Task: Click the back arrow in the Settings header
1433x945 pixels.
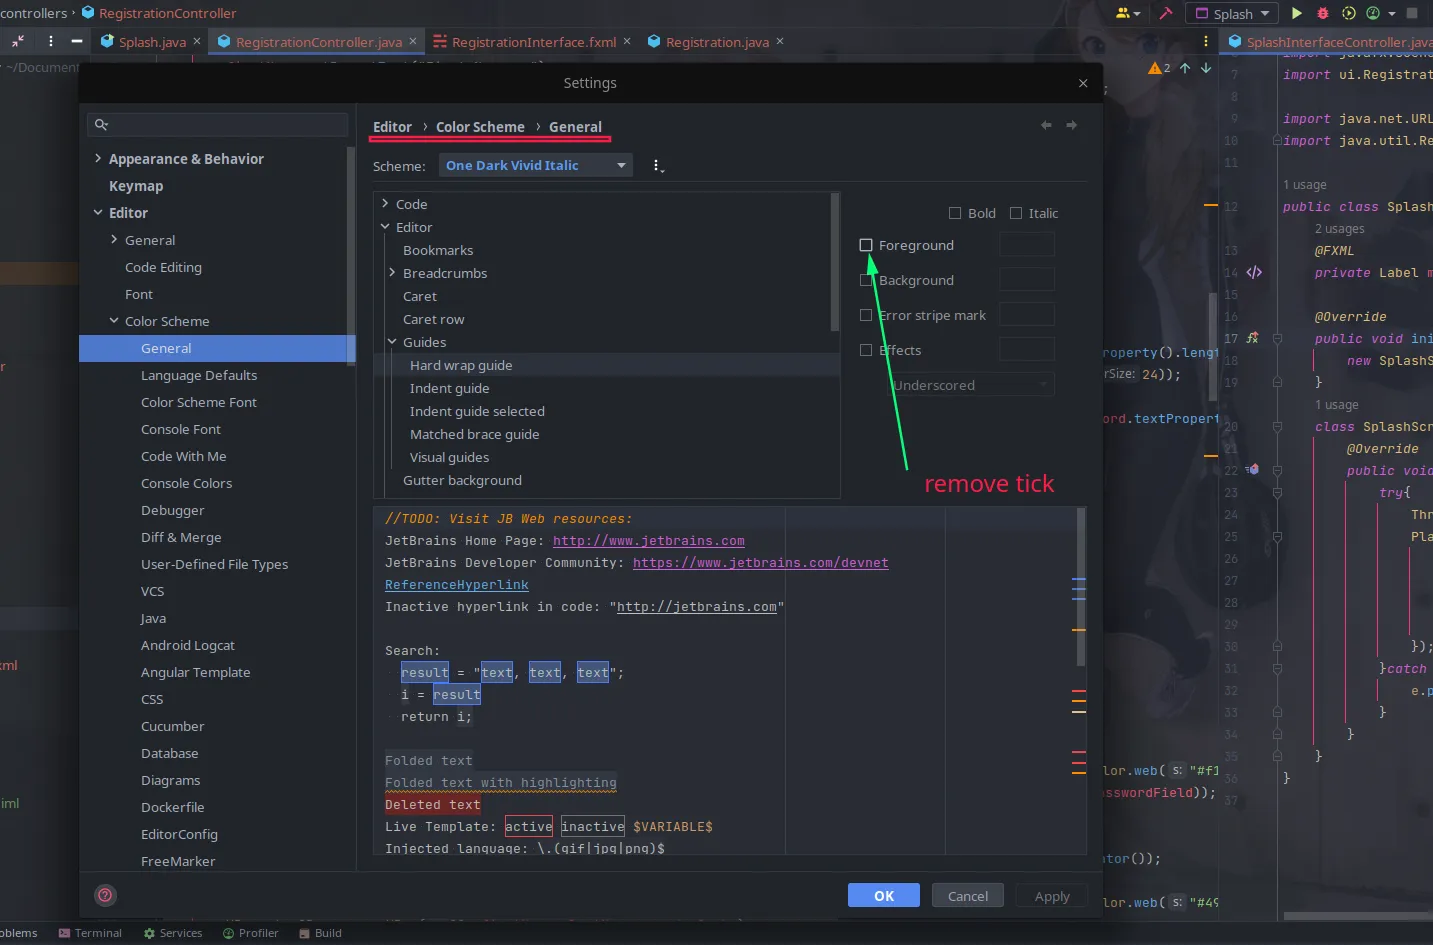Action: click(1046, 125)
